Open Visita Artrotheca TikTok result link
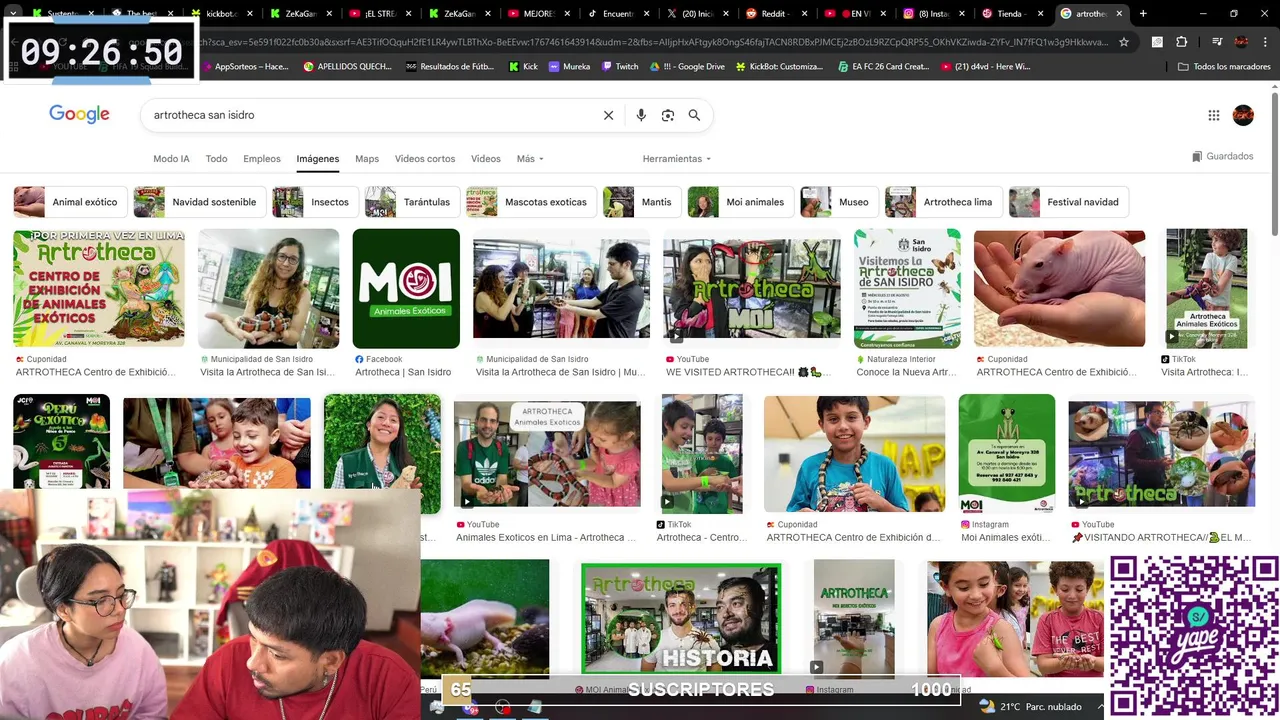The width and height of the screenshot is (1280, 720). (x=1204, y=372)
